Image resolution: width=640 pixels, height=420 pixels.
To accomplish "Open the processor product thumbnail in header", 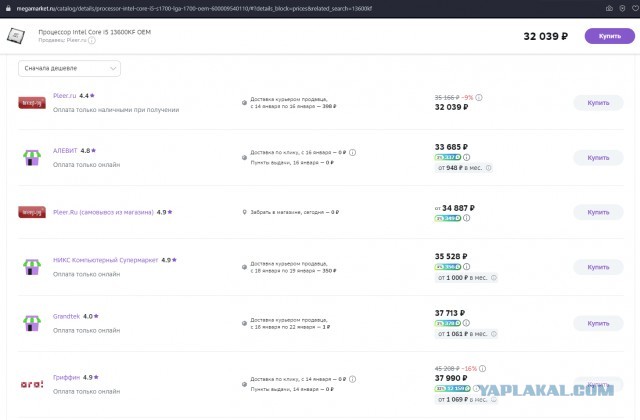I will coord(16,36).
